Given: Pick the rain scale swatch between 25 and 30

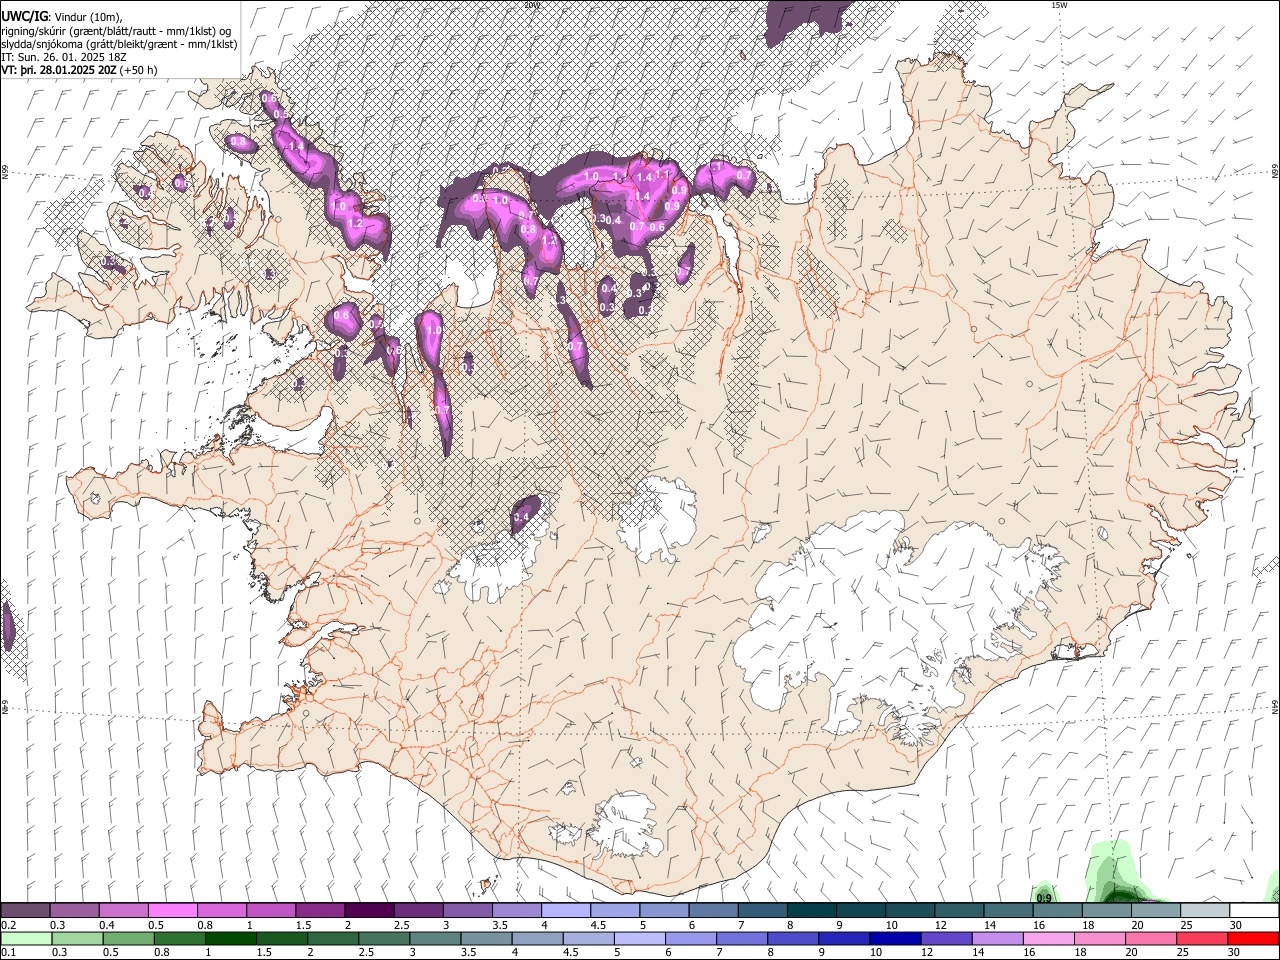Looking at the screenshot, I should 1202,939.
